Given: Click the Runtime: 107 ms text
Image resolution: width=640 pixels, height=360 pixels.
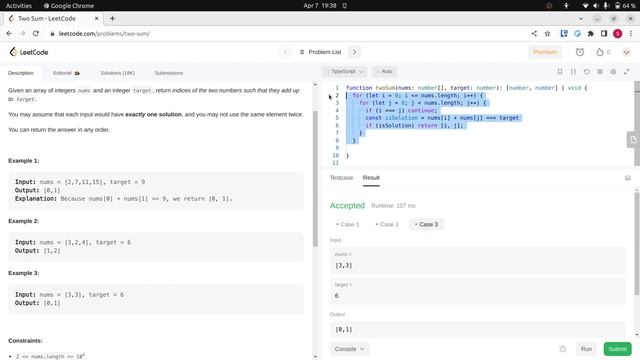Looking at the screenshot, I should (x=393, y=206).
